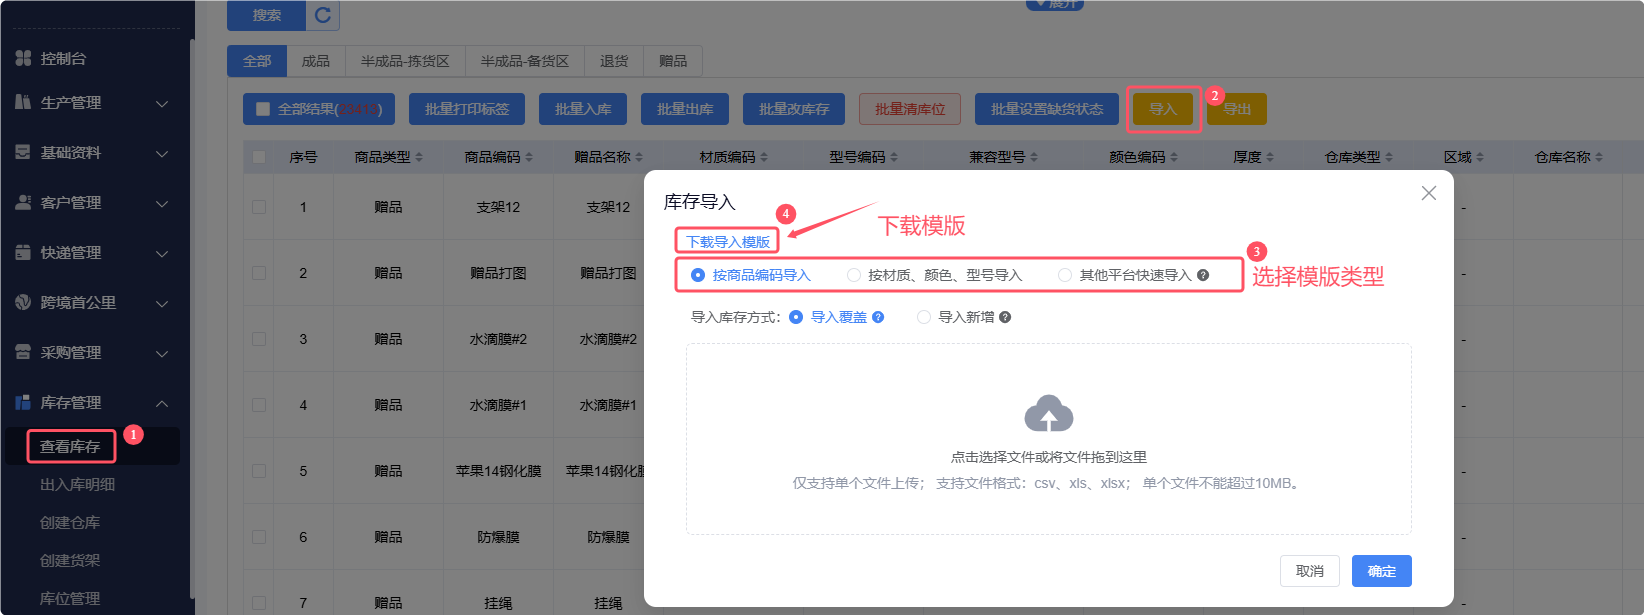
Task: Sort the table by 商品编码 column
Action: [x=529, y=157]
